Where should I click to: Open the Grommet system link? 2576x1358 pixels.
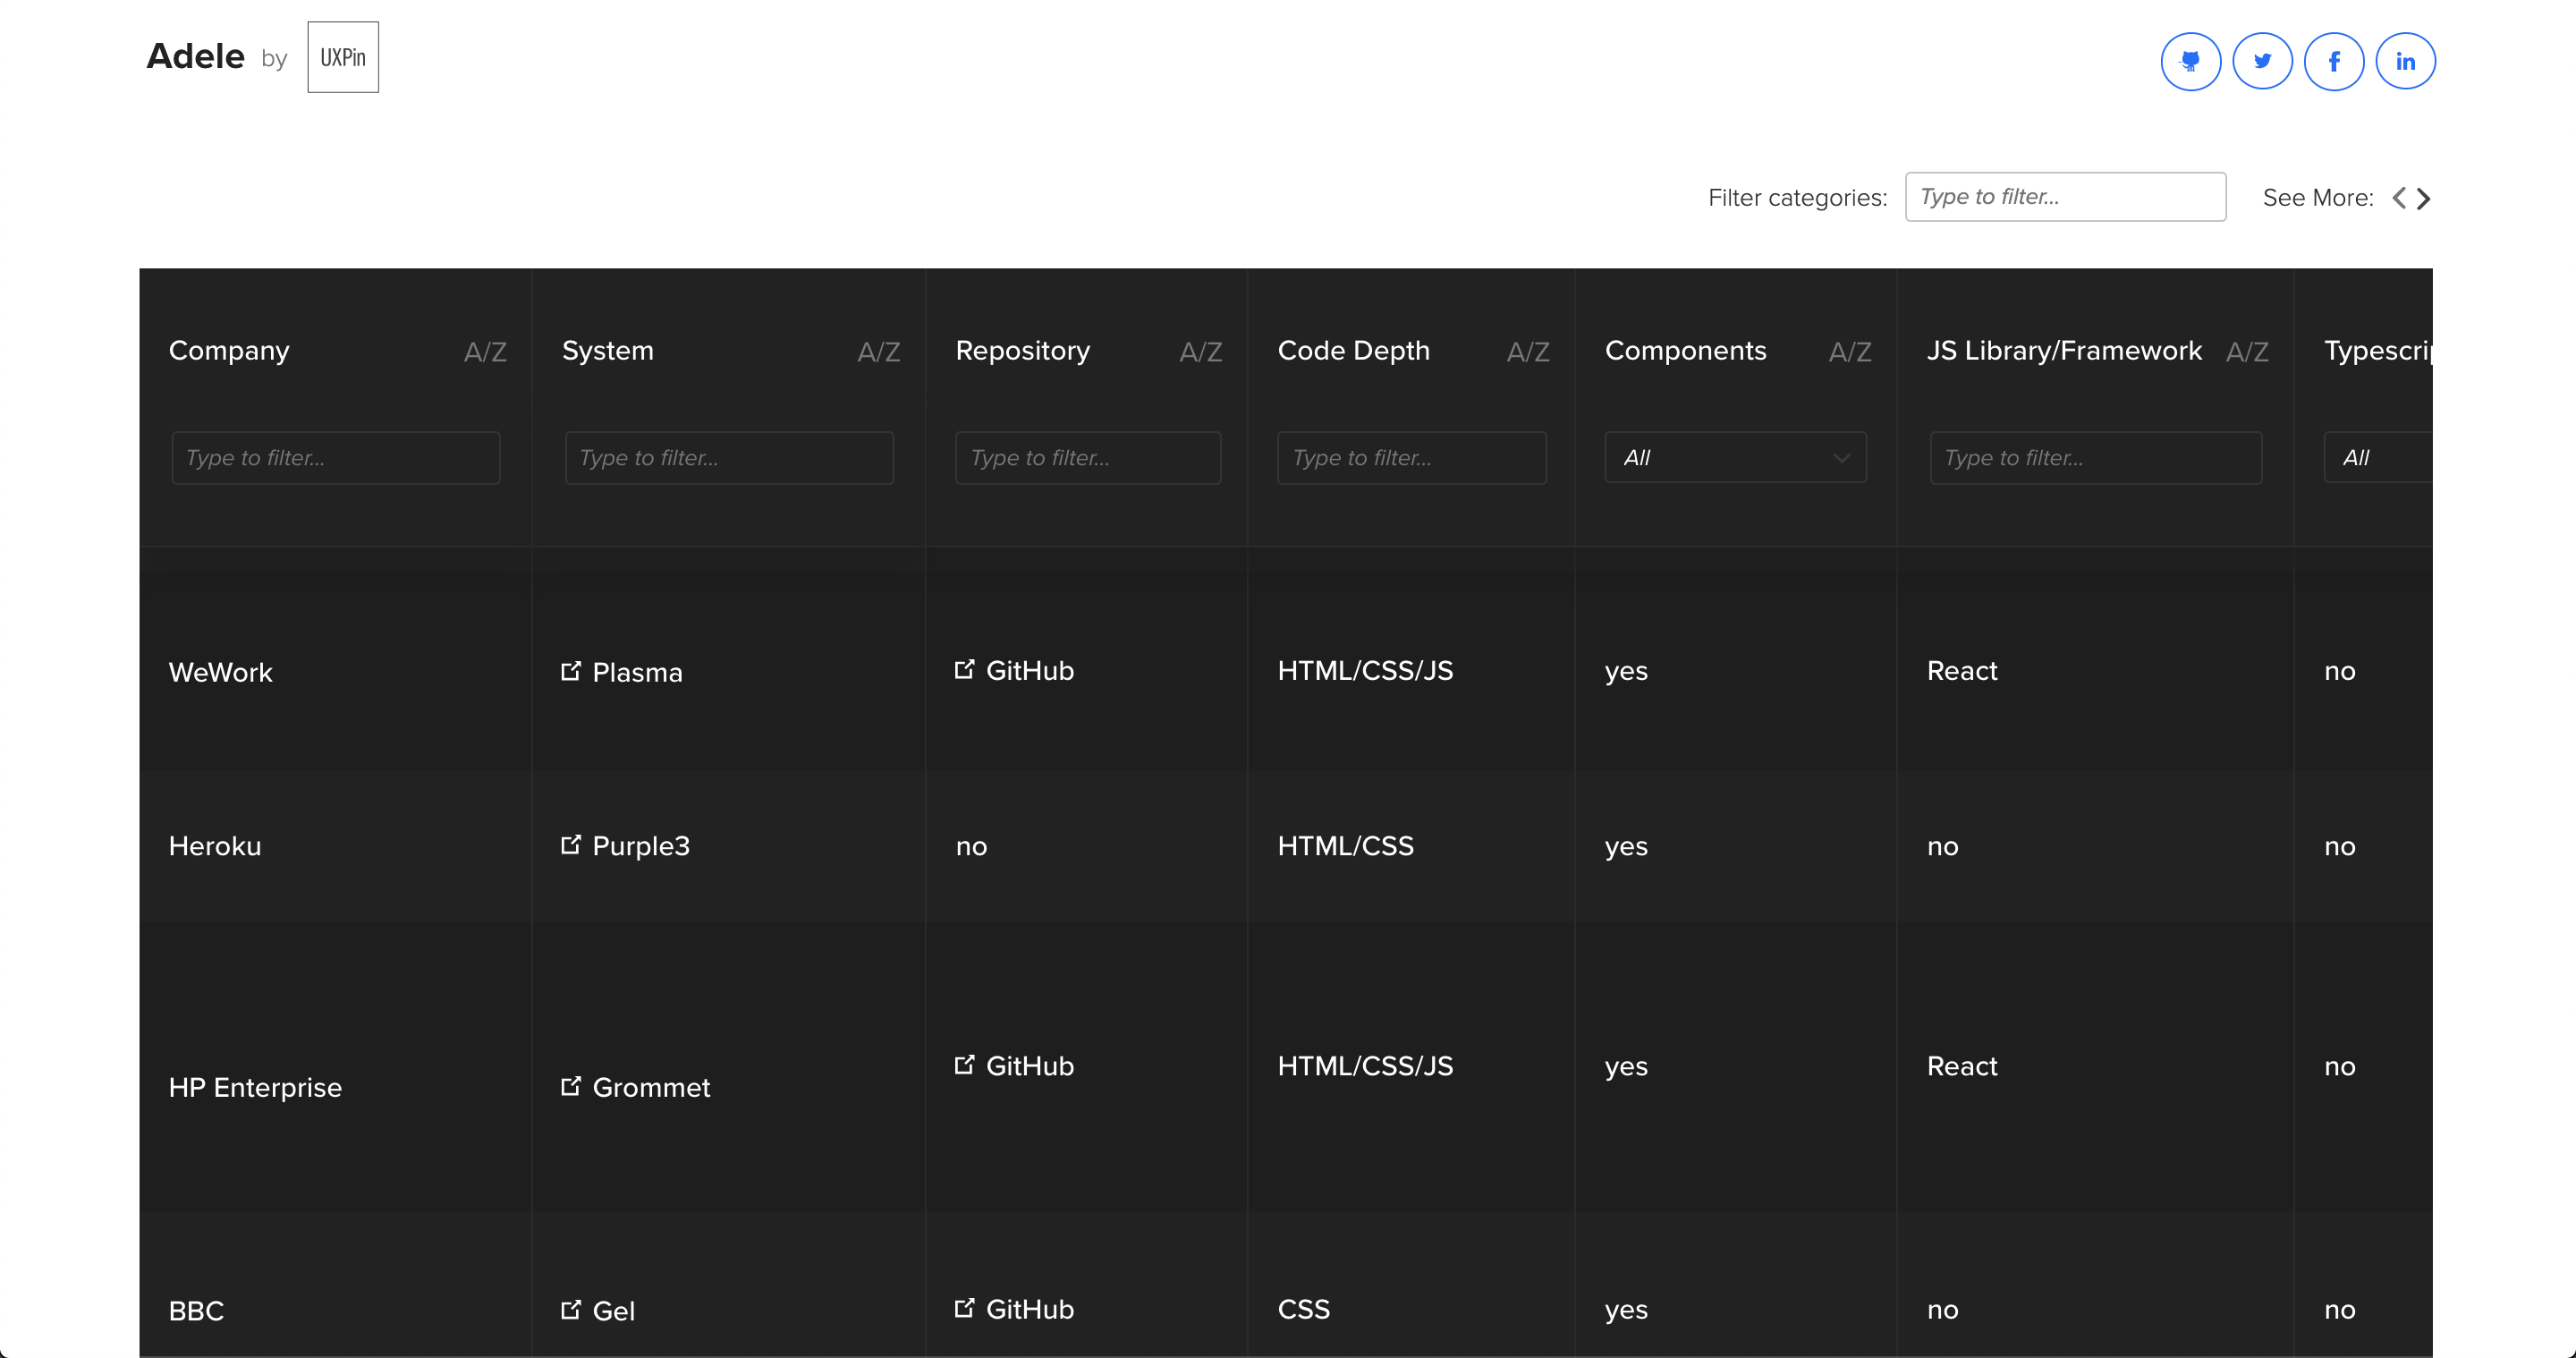click(650, 1087)
